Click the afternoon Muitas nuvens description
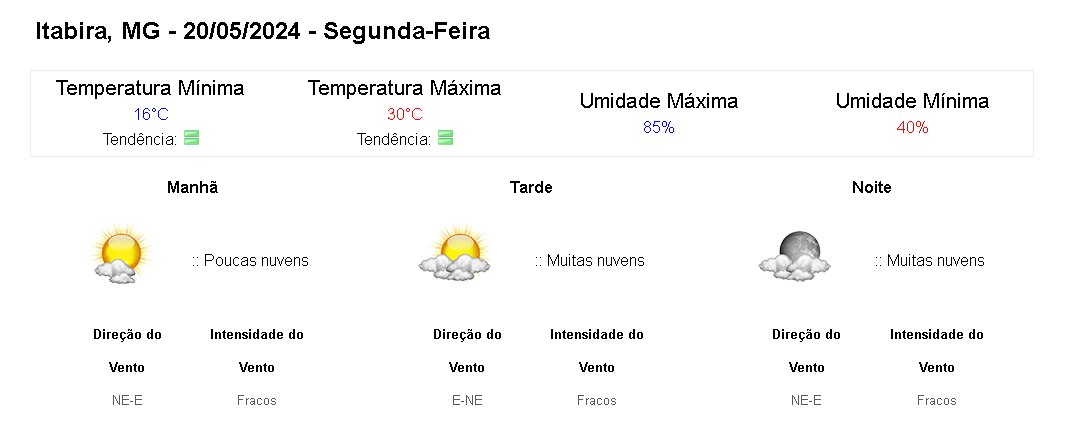The height and width of the screenshot is (425, 1065). tap(589, 260)
